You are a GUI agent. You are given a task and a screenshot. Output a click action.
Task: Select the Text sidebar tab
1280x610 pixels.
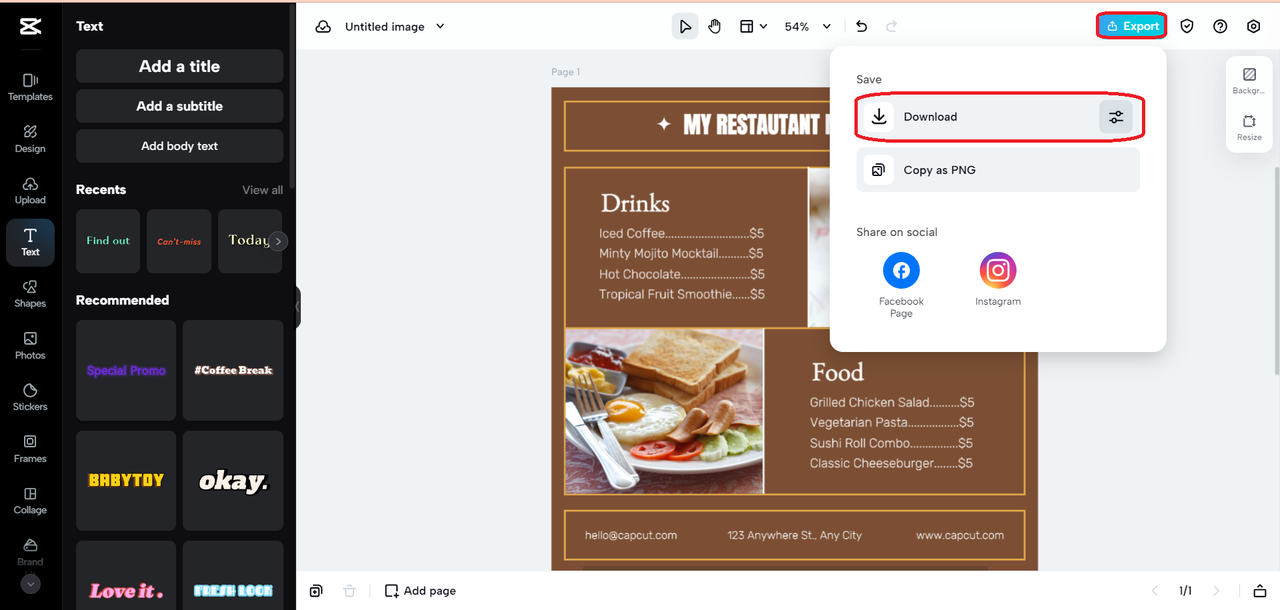click(x=30, y=243)
